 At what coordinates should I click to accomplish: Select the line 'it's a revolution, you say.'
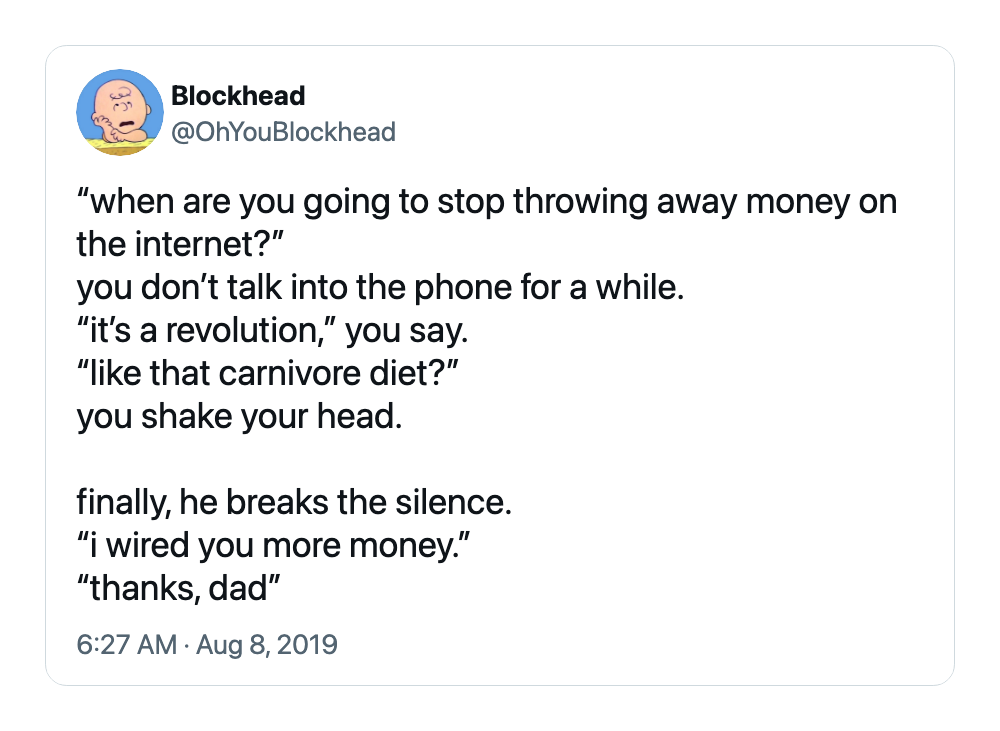272,330
